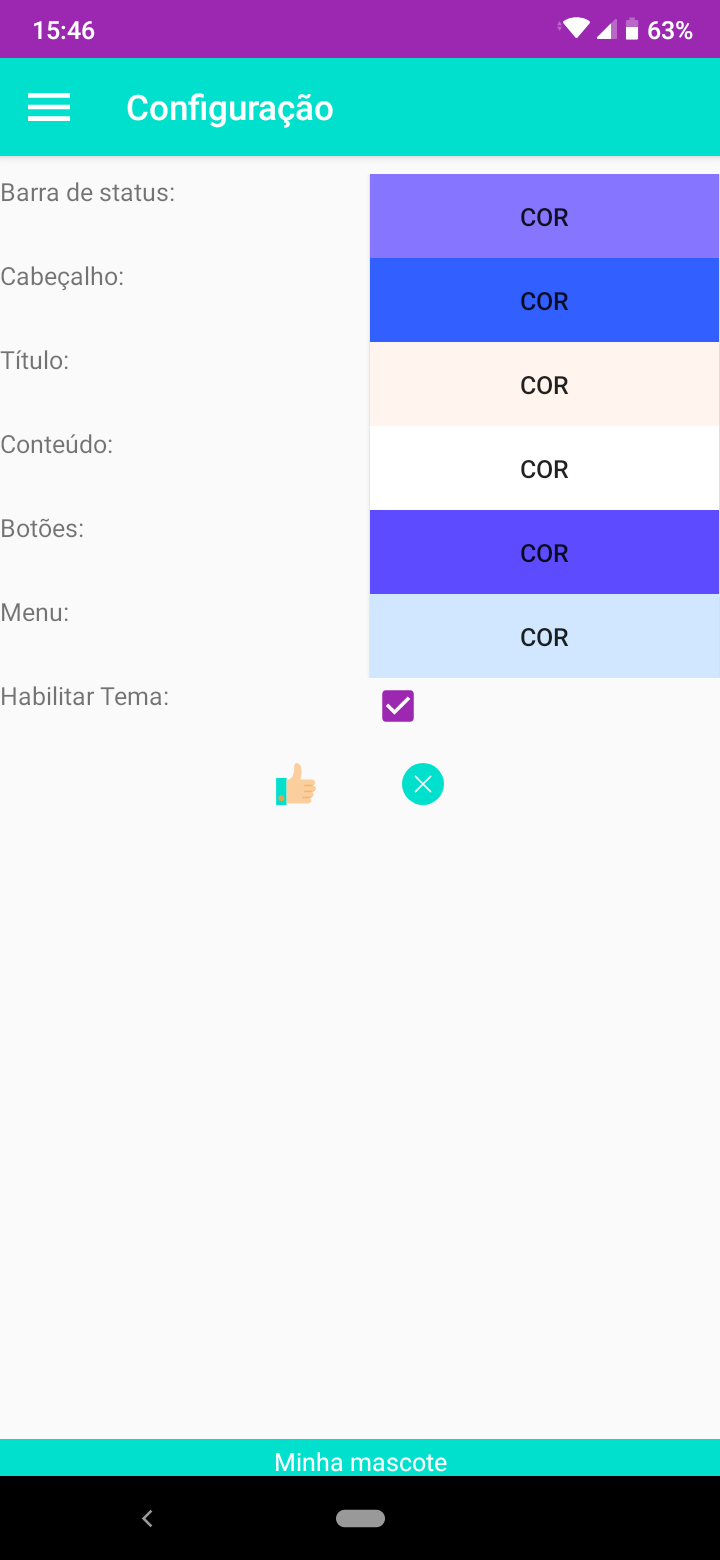Tap the round cancel X icon
The height and width of the screenshot is (1560, 720).
tap(423, 784)
